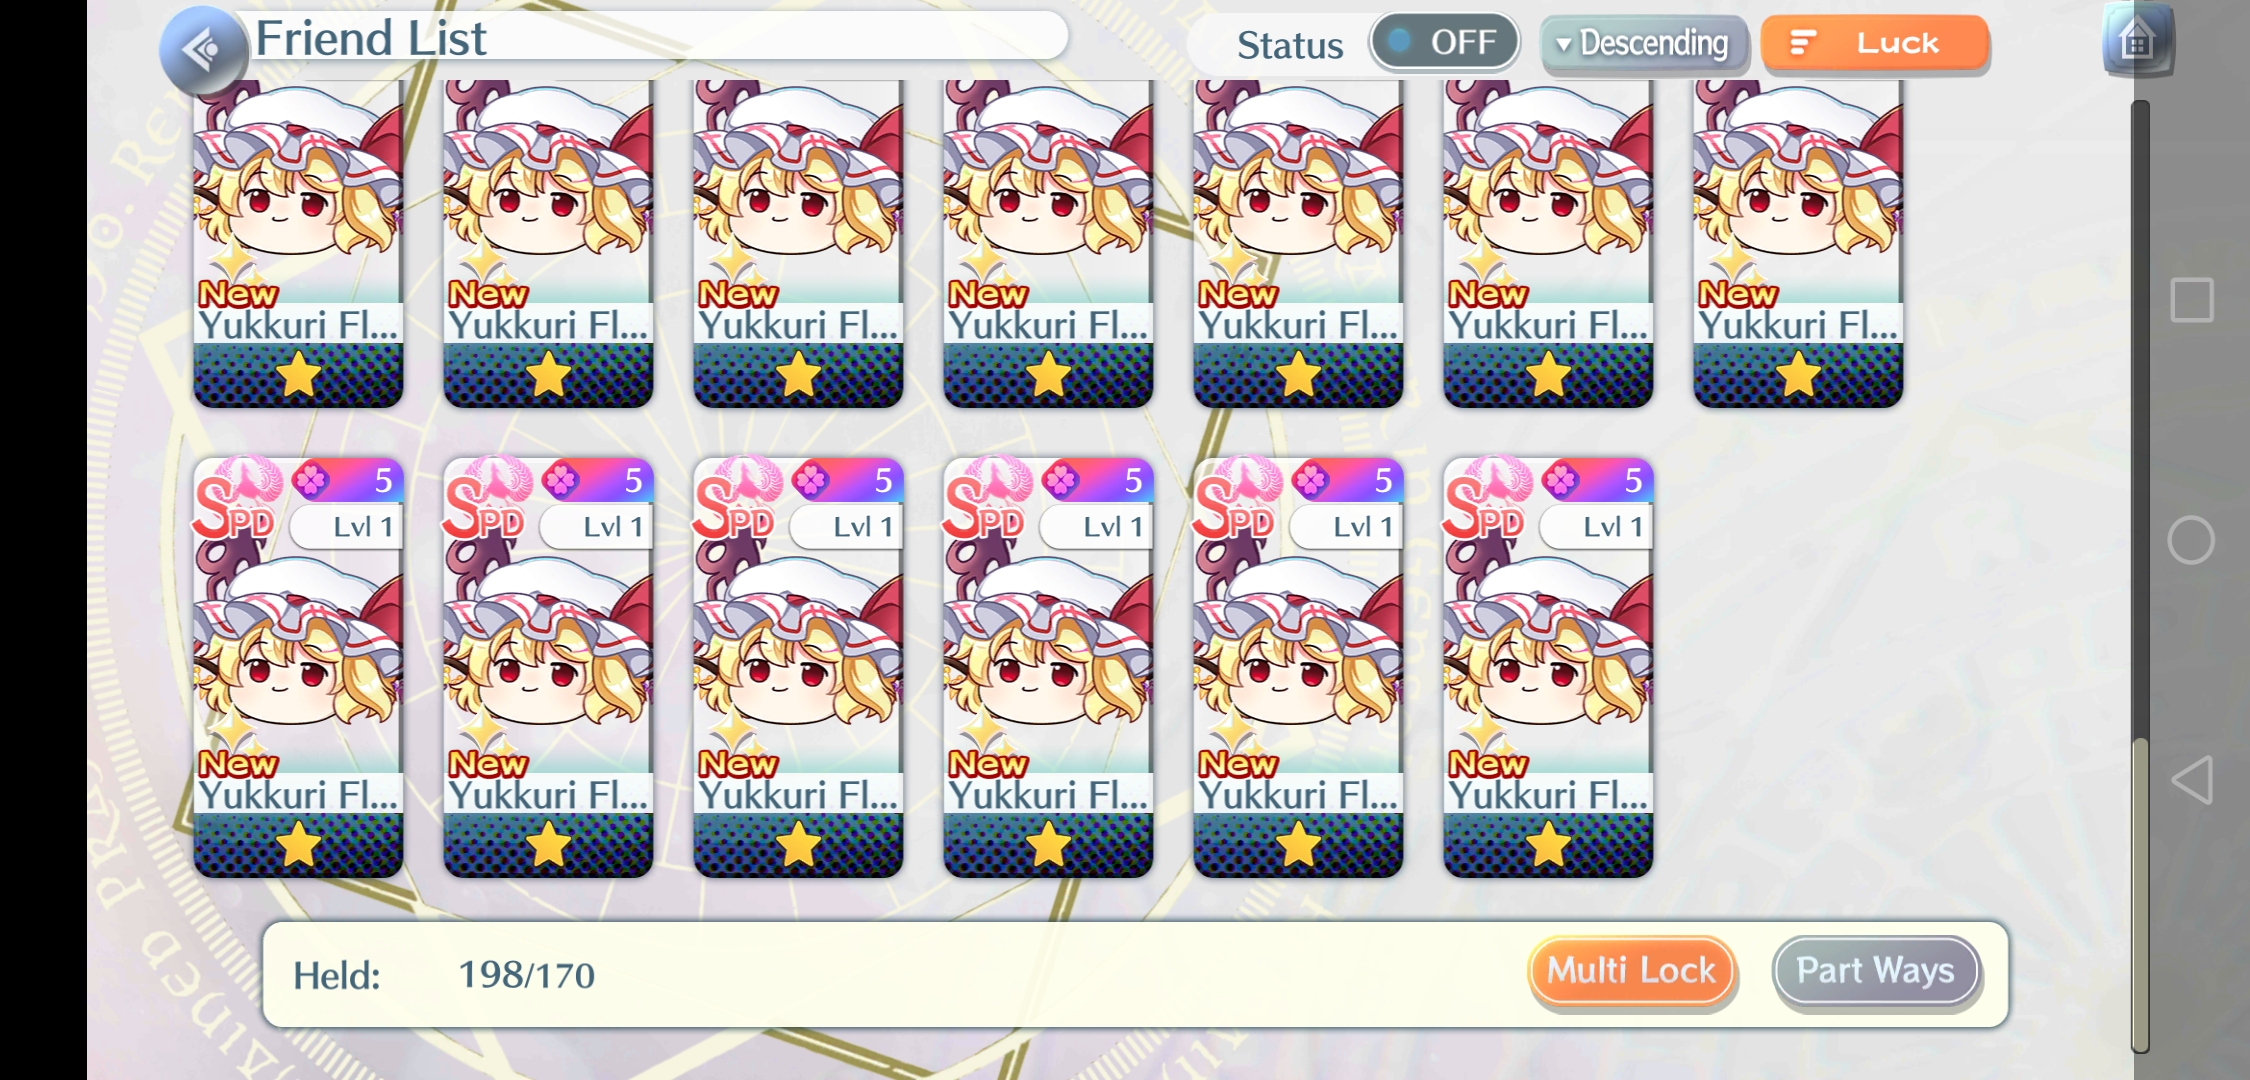Tap the Held count 198/170 field
Screen dimensions: 2250x1080
(x=526, y=975)
